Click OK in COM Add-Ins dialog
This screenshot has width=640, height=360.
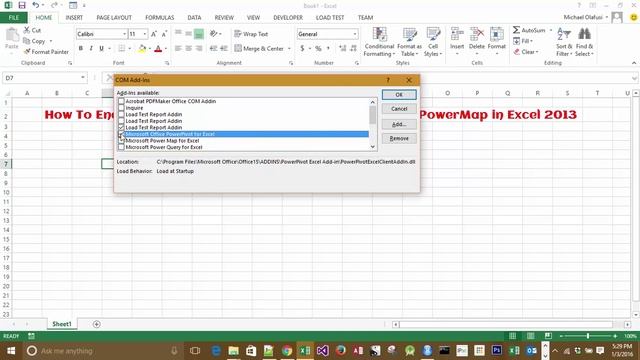(399, 95)
